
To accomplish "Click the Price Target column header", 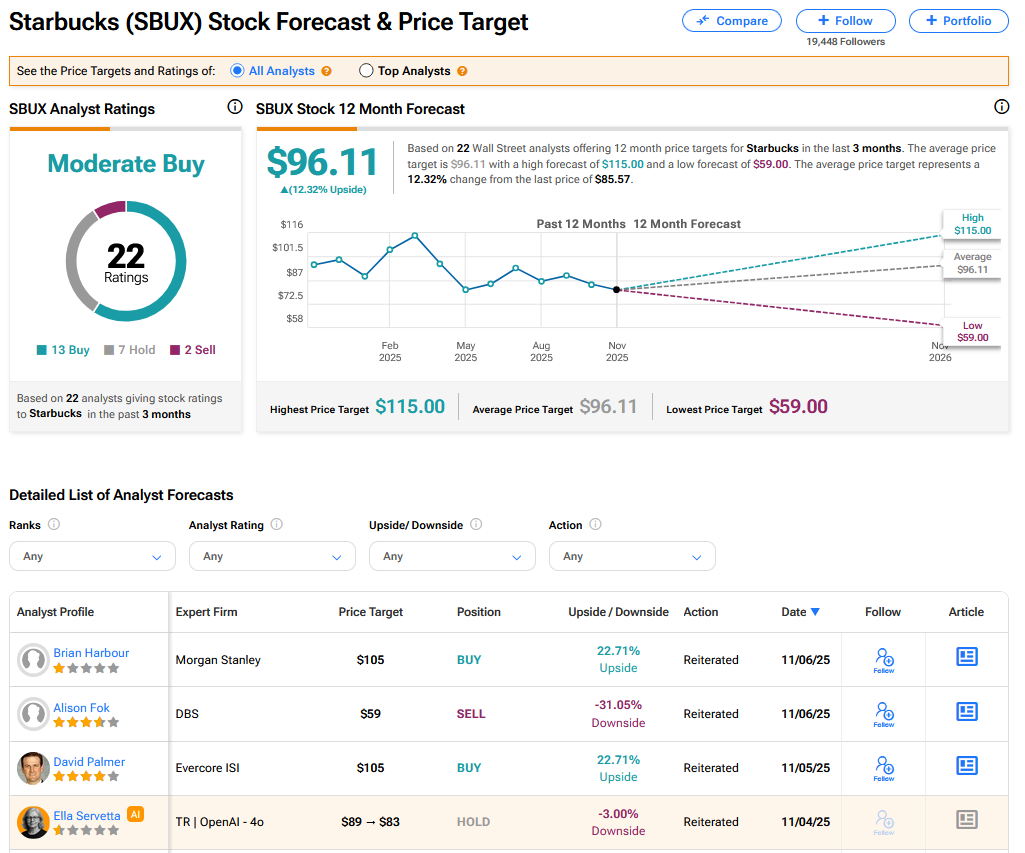I will pos(371,612).
